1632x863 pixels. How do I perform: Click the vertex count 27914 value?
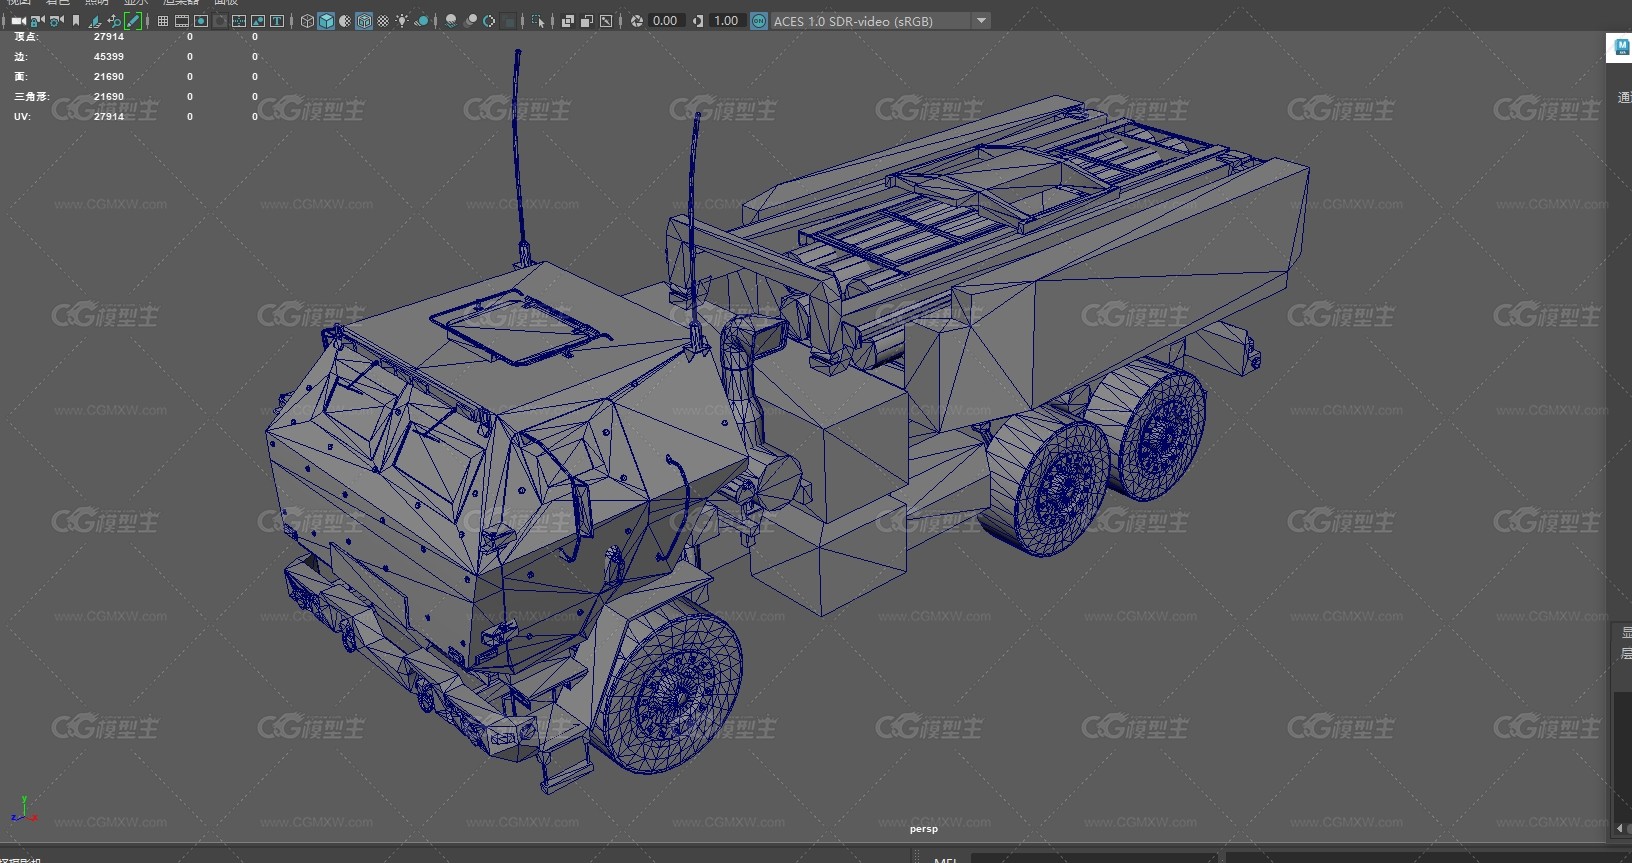(x=109, y=37)
